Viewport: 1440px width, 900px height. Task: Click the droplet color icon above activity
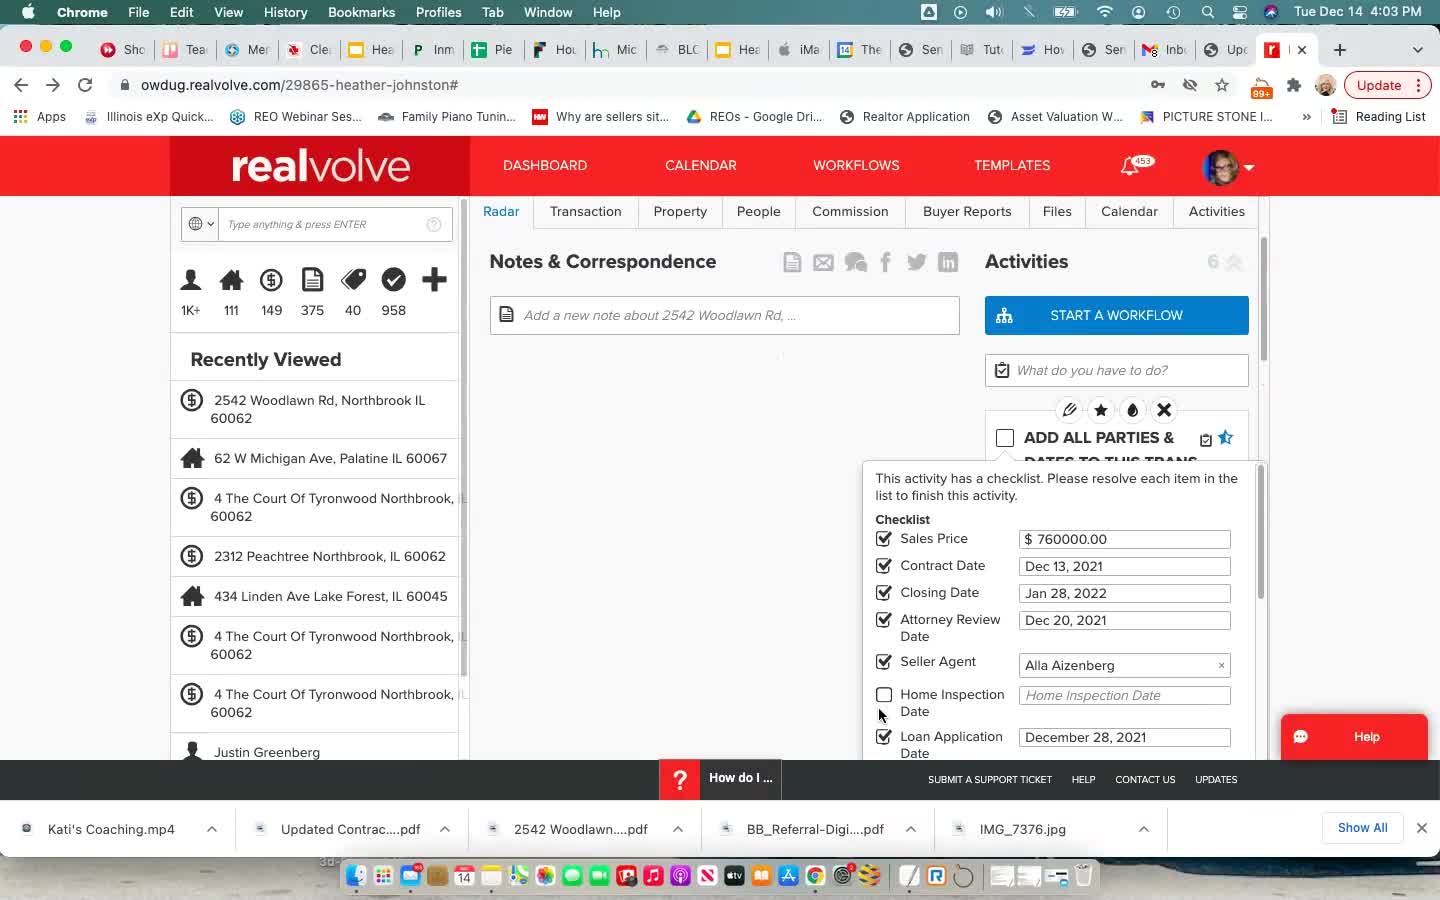tap(1132, 410)
